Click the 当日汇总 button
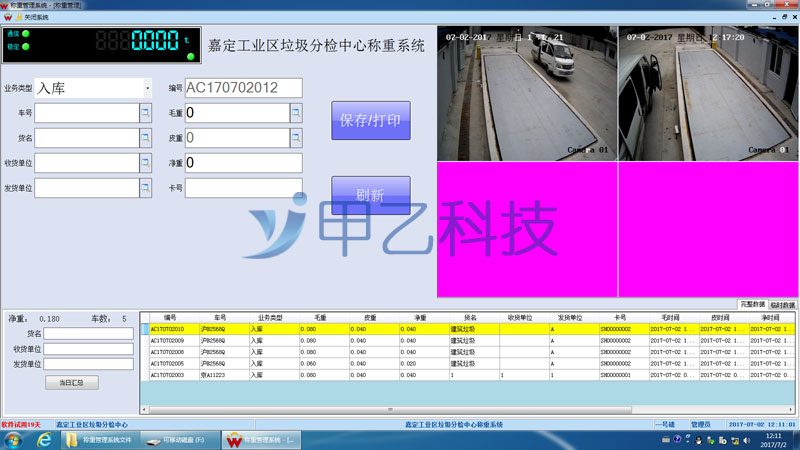Screen dimensions: 800x450 (x=72, y=382)
